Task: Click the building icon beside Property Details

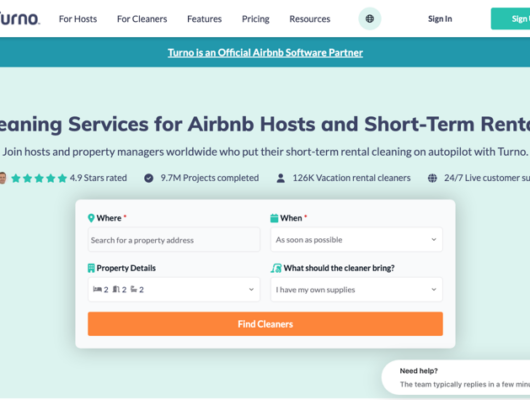Action: [91, 268]
